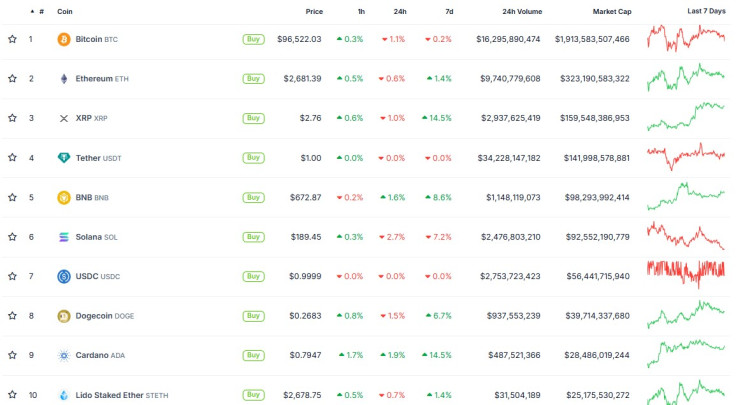Click Buy button for Tether
736x405 pixels.
pos(253,158)
